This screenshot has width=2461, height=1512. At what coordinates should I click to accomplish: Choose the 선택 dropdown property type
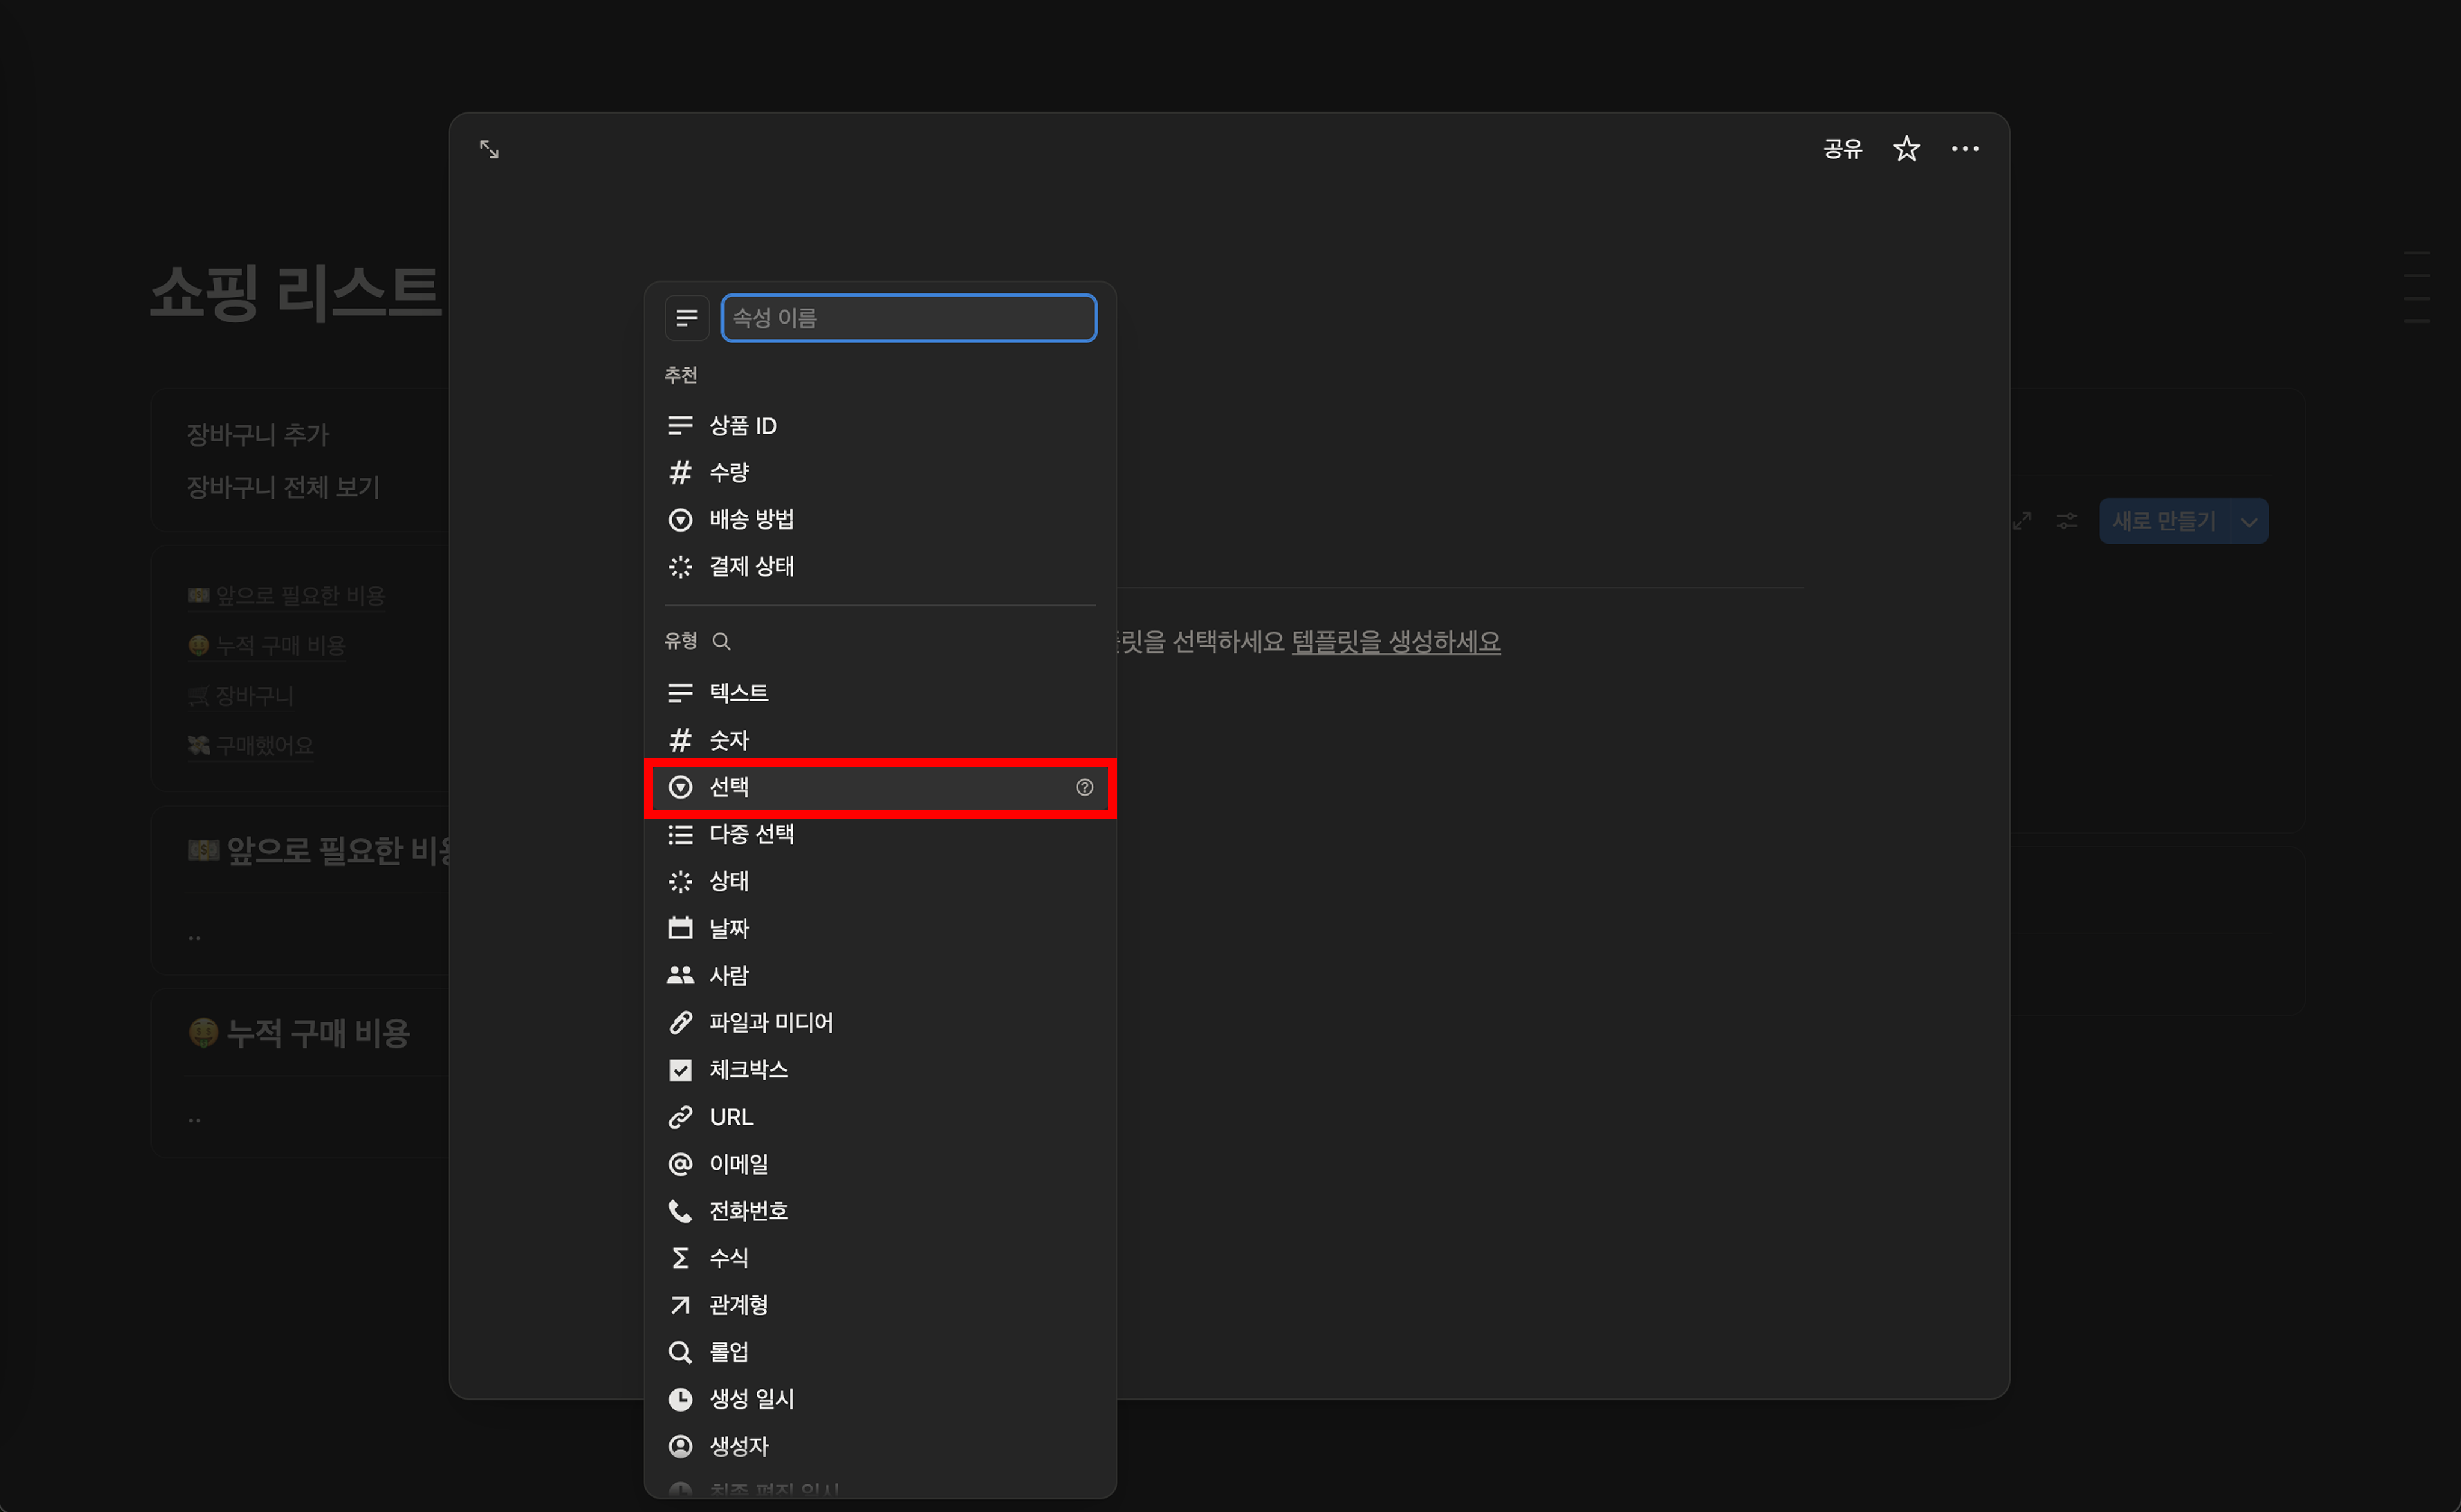click(729, 788)
